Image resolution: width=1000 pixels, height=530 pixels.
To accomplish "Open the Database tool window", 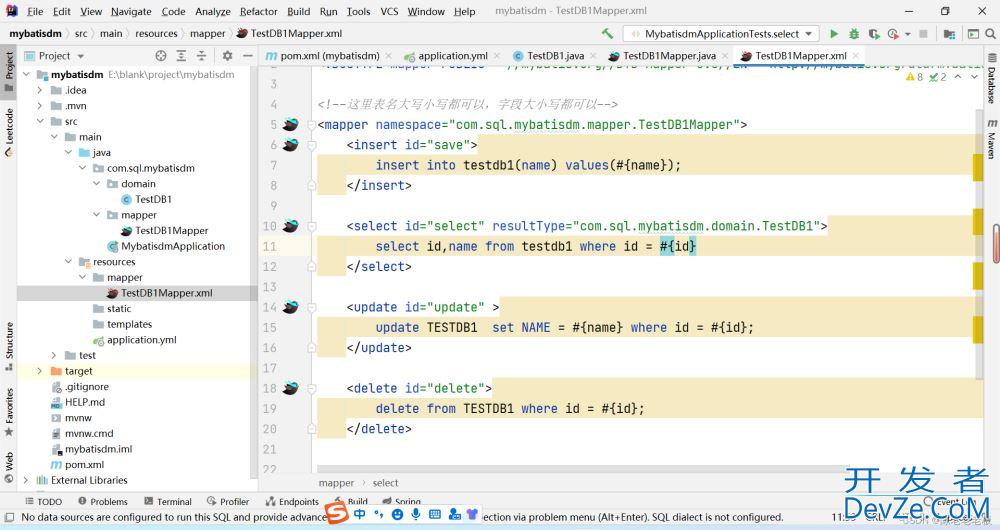I will (992, 80).
